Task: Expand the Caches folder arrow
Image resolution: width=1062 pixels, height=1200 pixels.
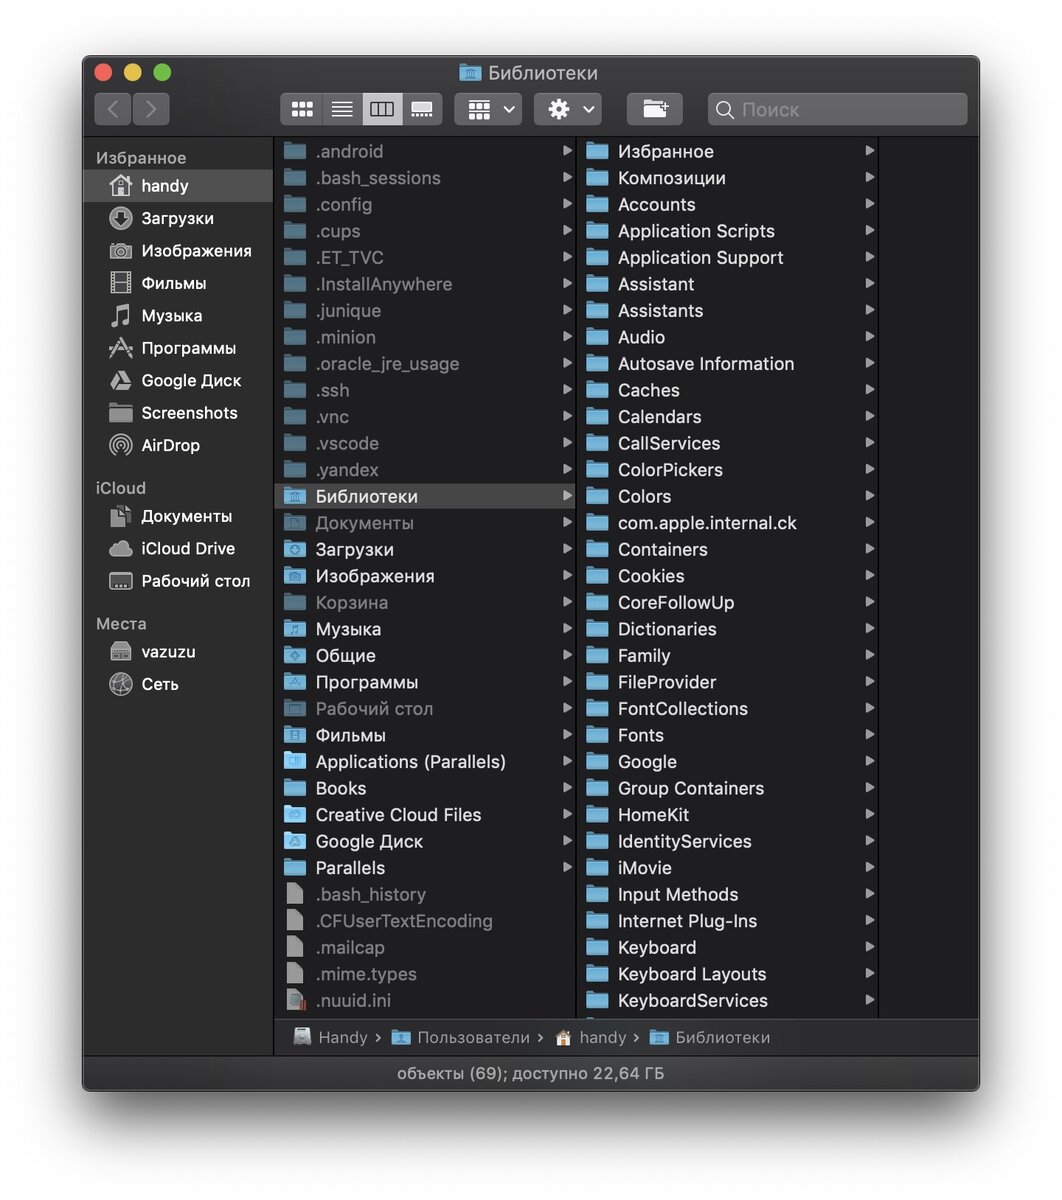Action: [869, 390]
